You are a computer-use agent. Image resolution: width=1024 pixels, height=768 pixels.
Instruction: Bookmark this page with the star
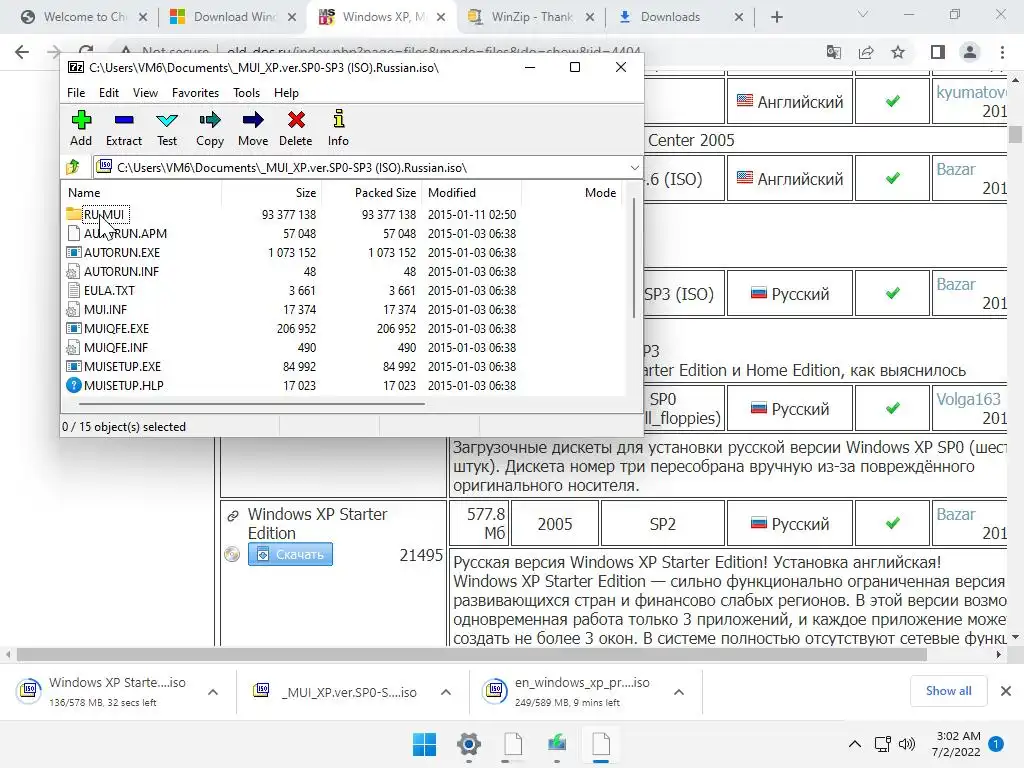click(x=898, y=52)
